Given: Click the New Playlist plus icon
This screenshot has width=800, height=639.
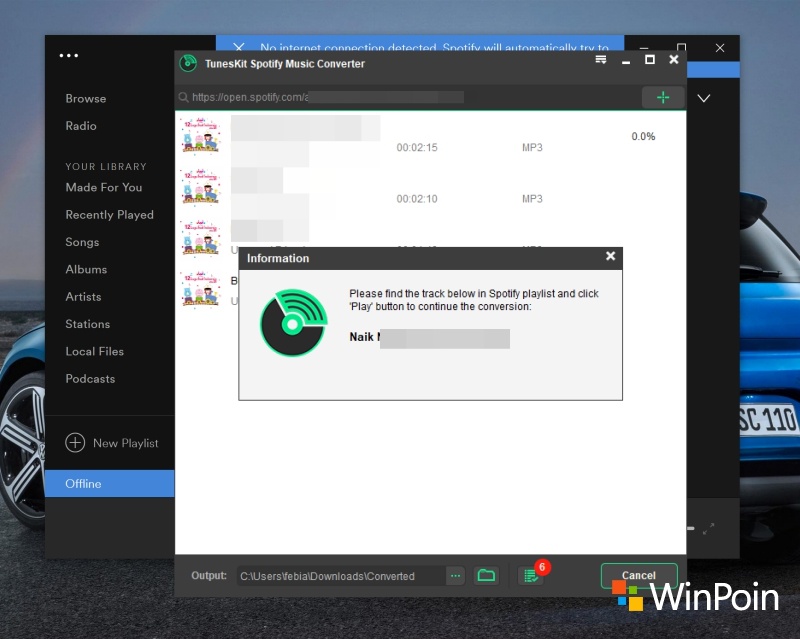Looking at the screenshot, I should [75, 443].
